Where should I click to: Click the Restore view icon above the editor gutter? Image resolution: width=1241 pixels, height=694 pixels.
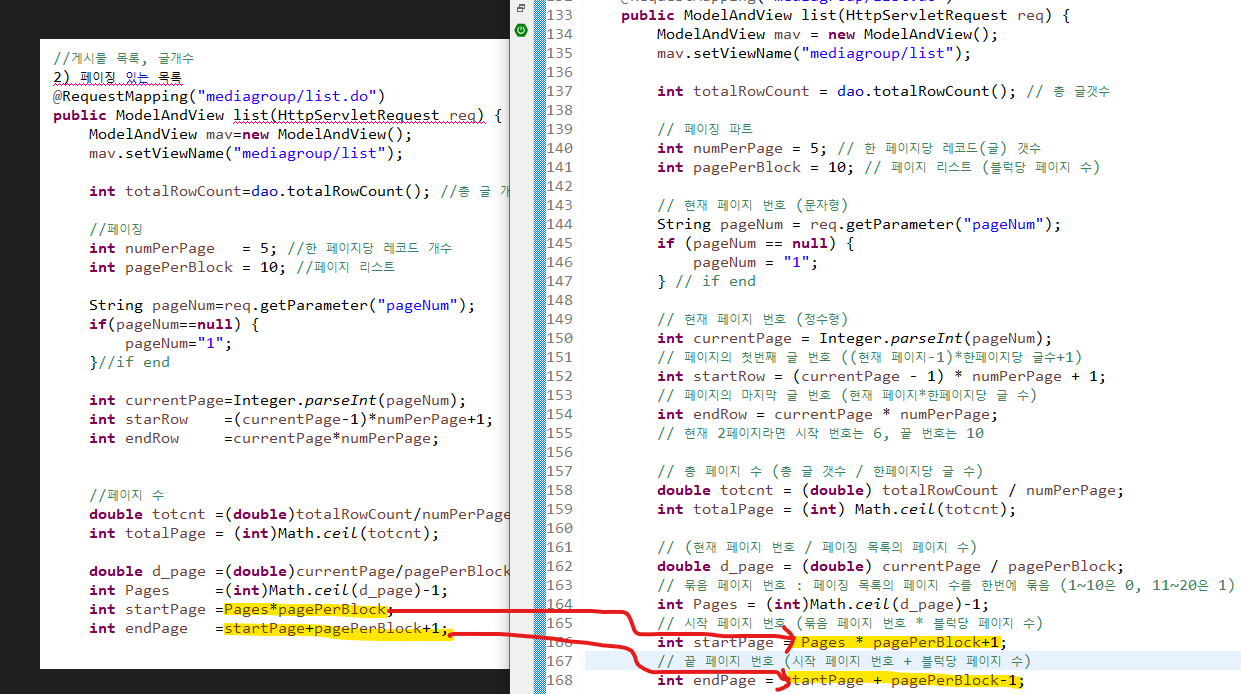tap(520, 8)
